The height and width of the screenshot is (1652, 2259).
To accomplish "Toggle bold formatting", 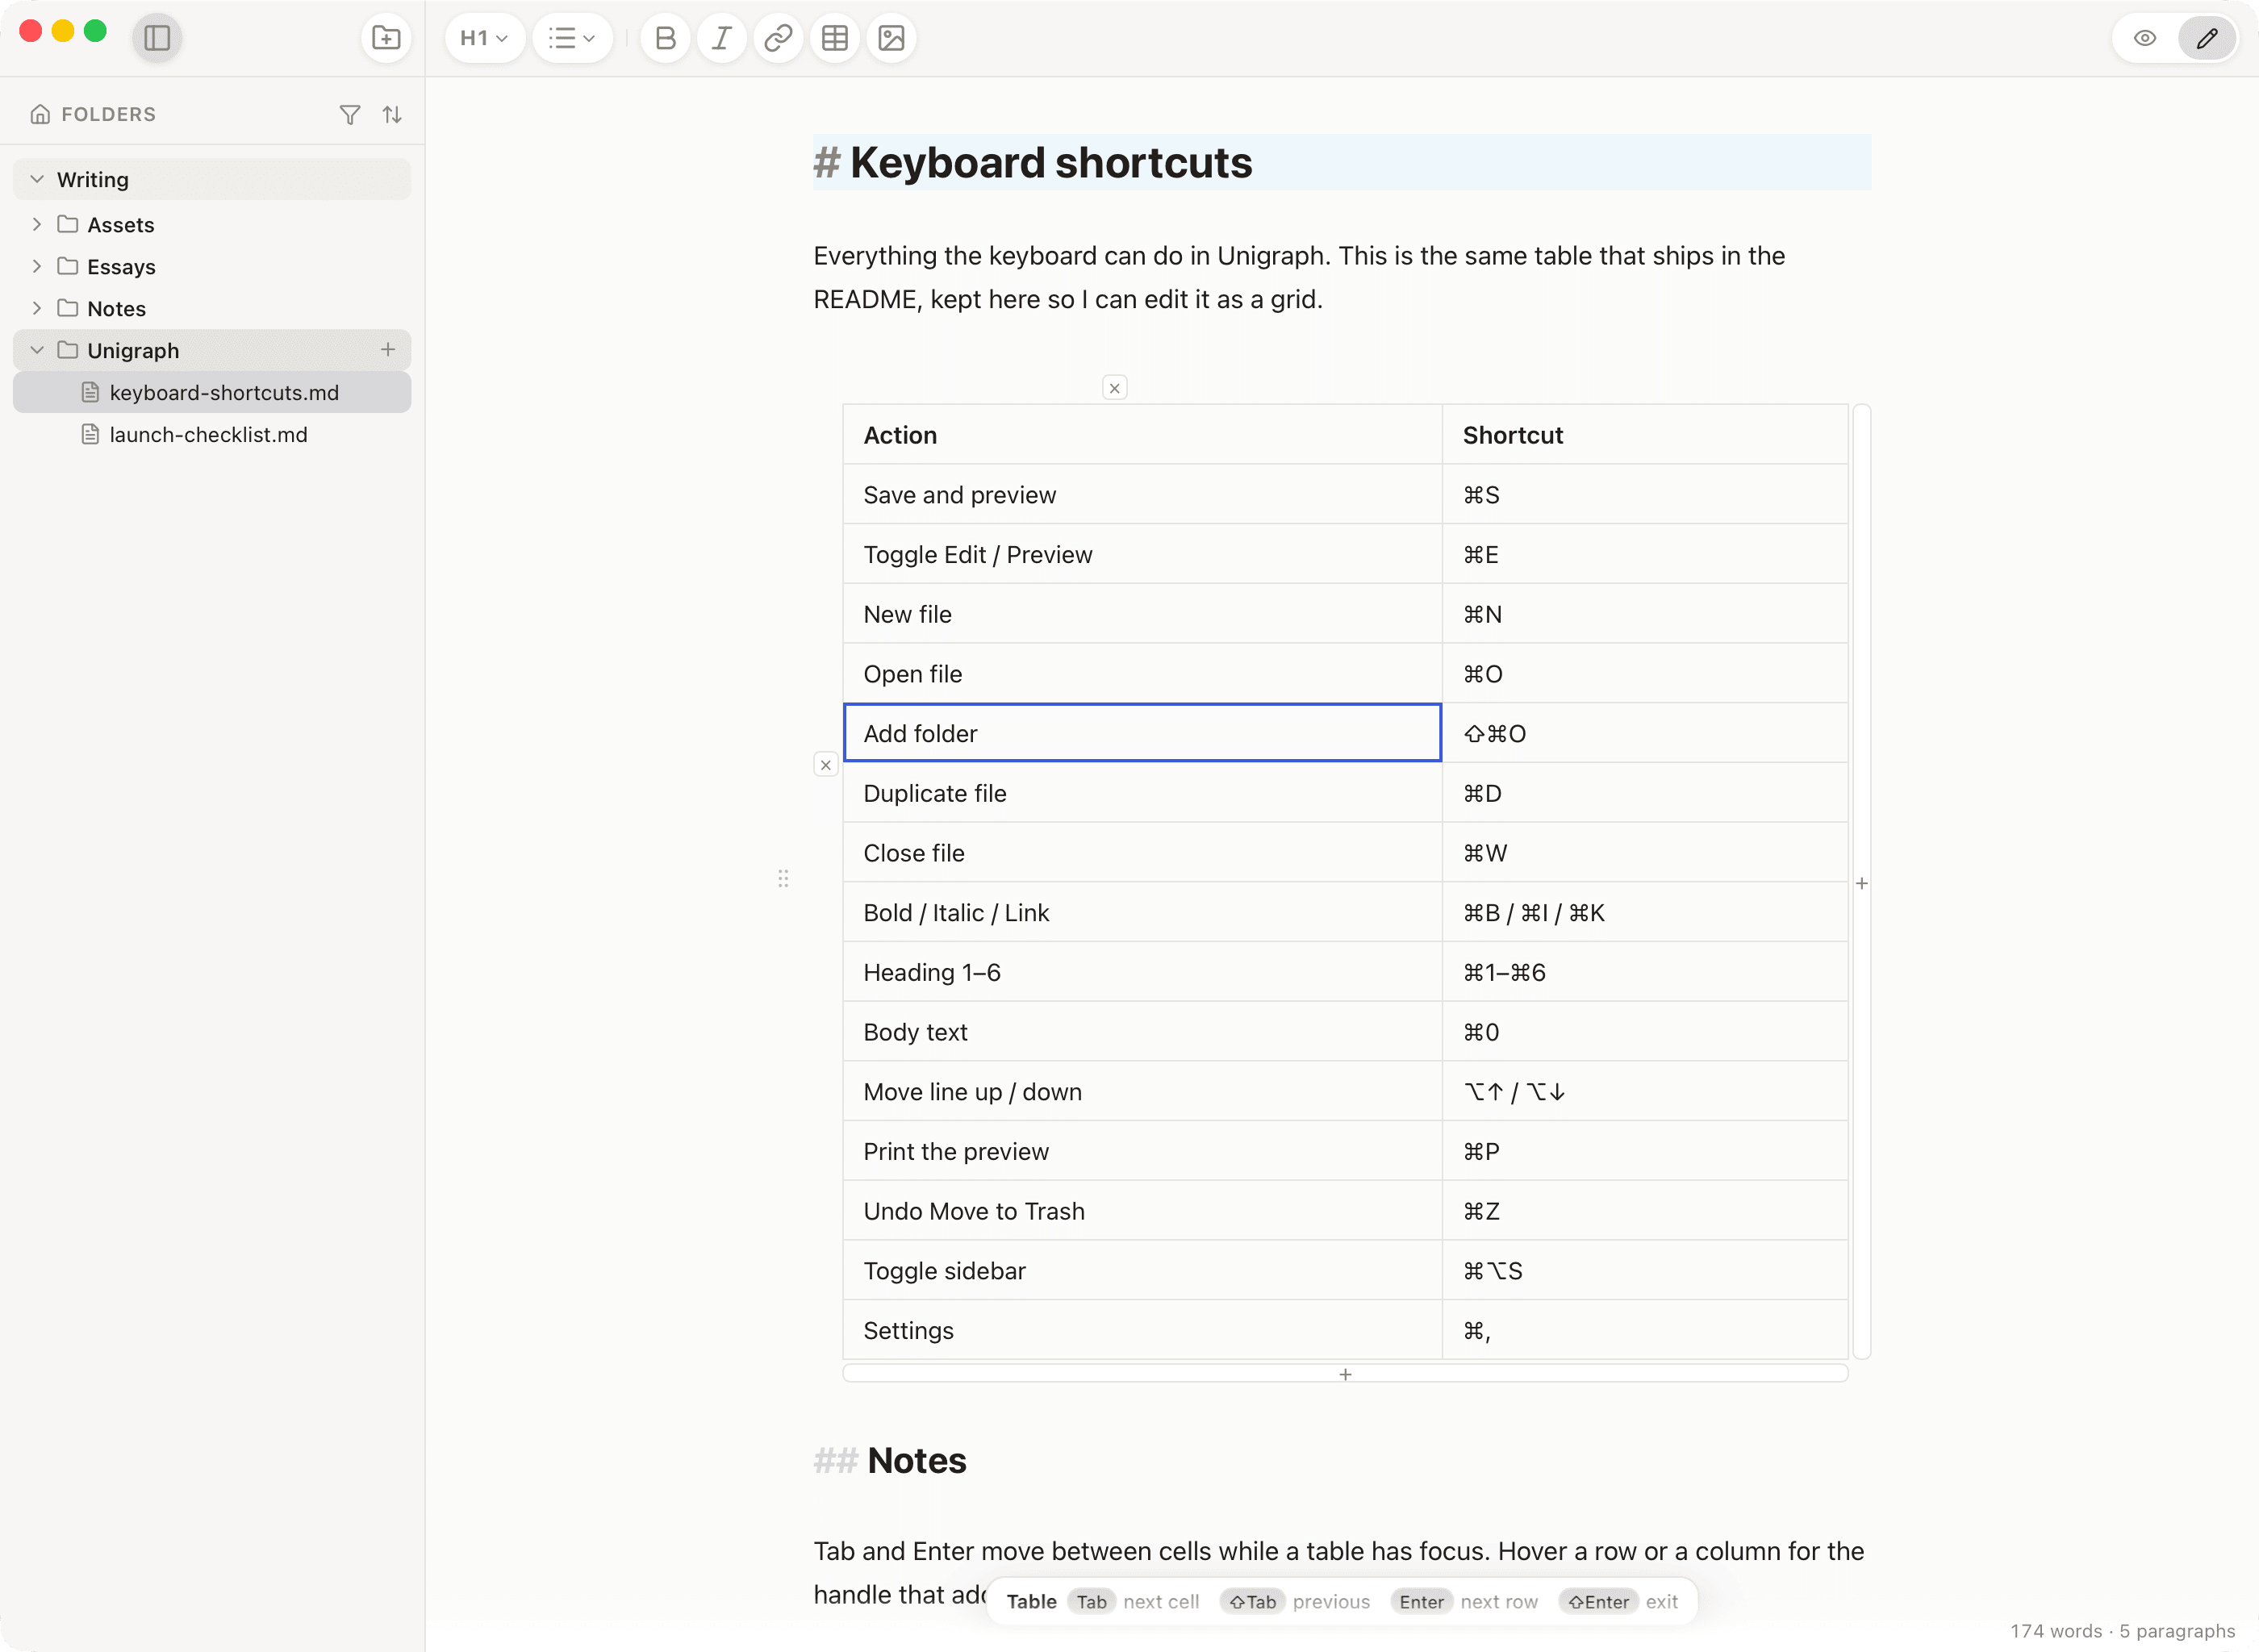I will [665, 38].
